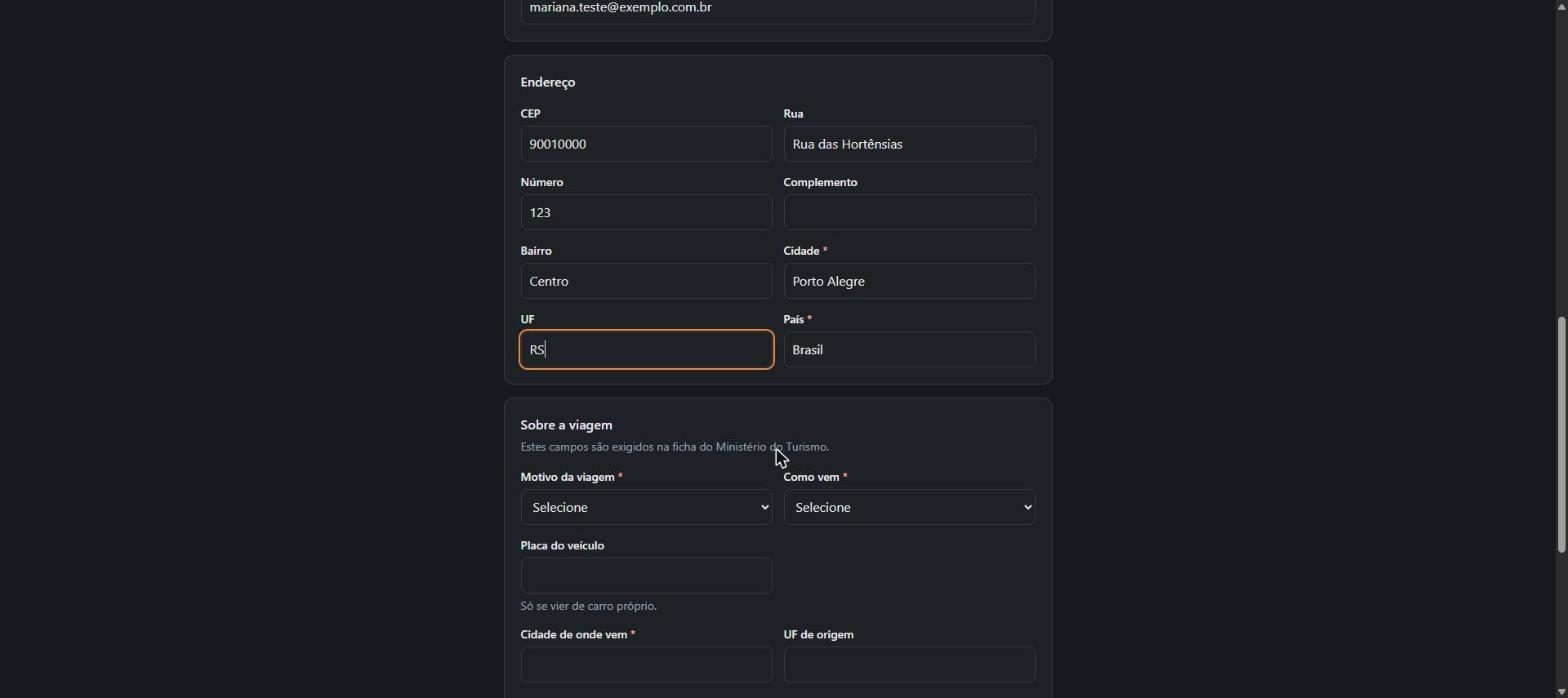Click the empty Complemento field

pos(909,212)
